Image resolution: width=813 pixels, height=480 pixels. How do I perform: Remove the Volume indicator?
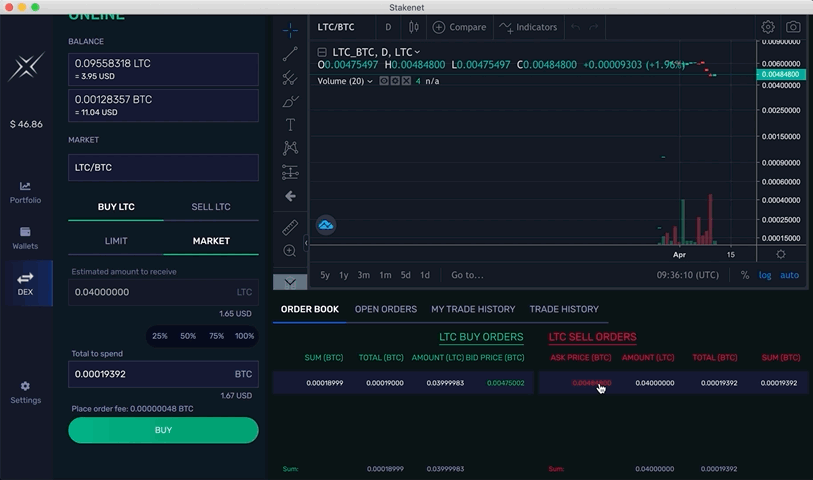pyautogui.click(x=406, y=81)
